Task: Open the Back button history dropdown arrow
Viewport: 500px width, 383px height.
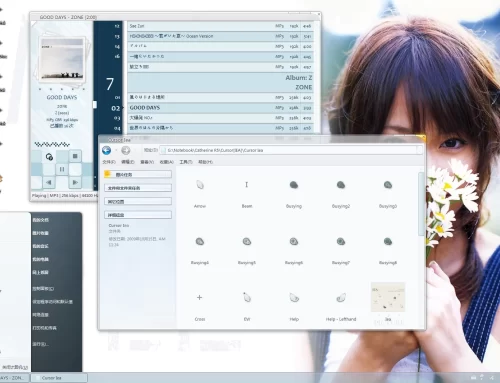Action: point(116,150)
